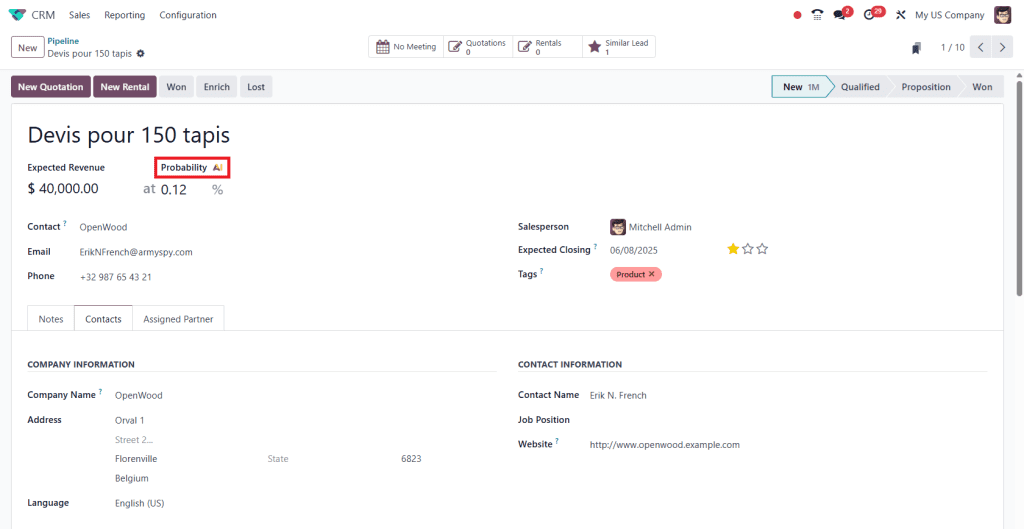Open the gear actions menu beside record title
This screenshot has width=1024, height=529.
(x=140, y=53)
